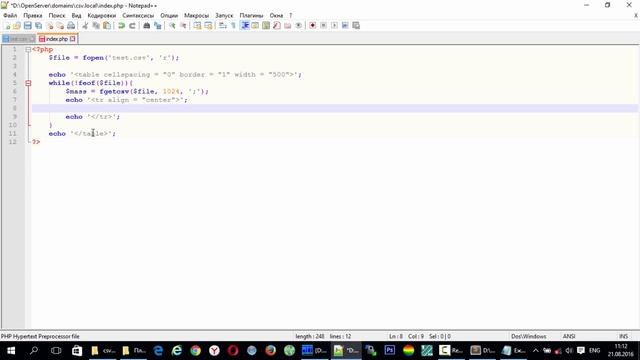Click the fopen line of code

113,58
